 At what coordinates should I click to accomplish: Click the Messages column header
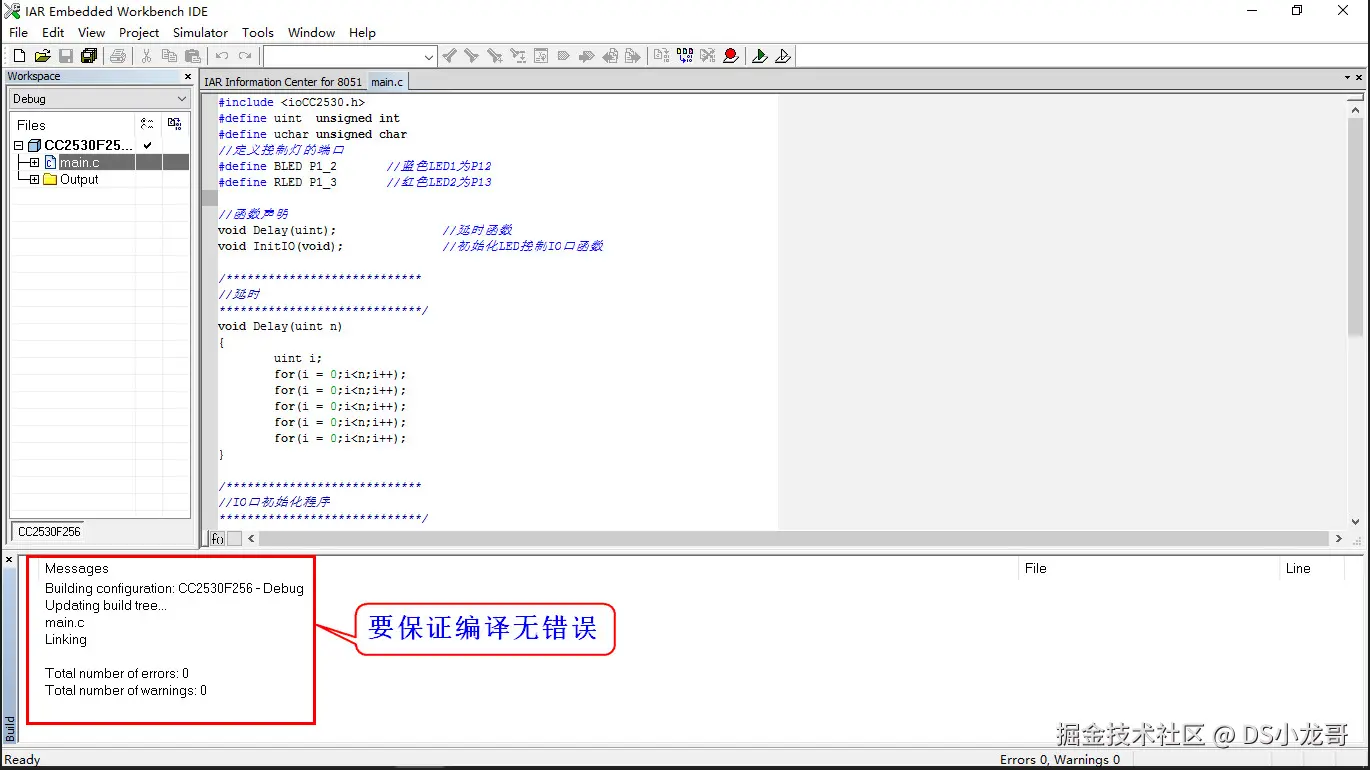coord(76,568)
